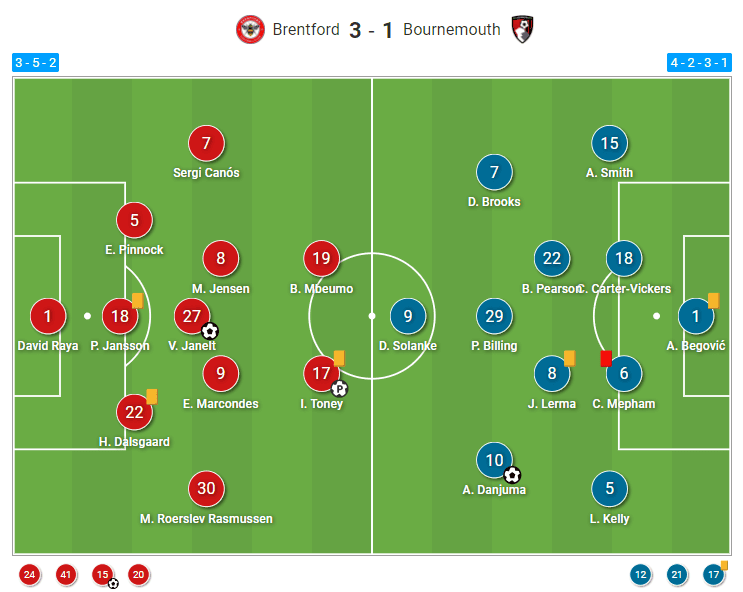Open the Bournemouth 4-2-3-1 formation badge
743x592 pixels.
point(700,62)
